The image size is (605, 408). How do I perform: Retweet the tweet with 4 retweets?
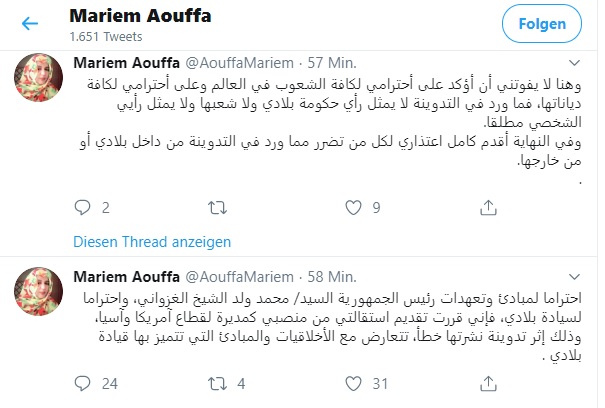pos(214,381)
